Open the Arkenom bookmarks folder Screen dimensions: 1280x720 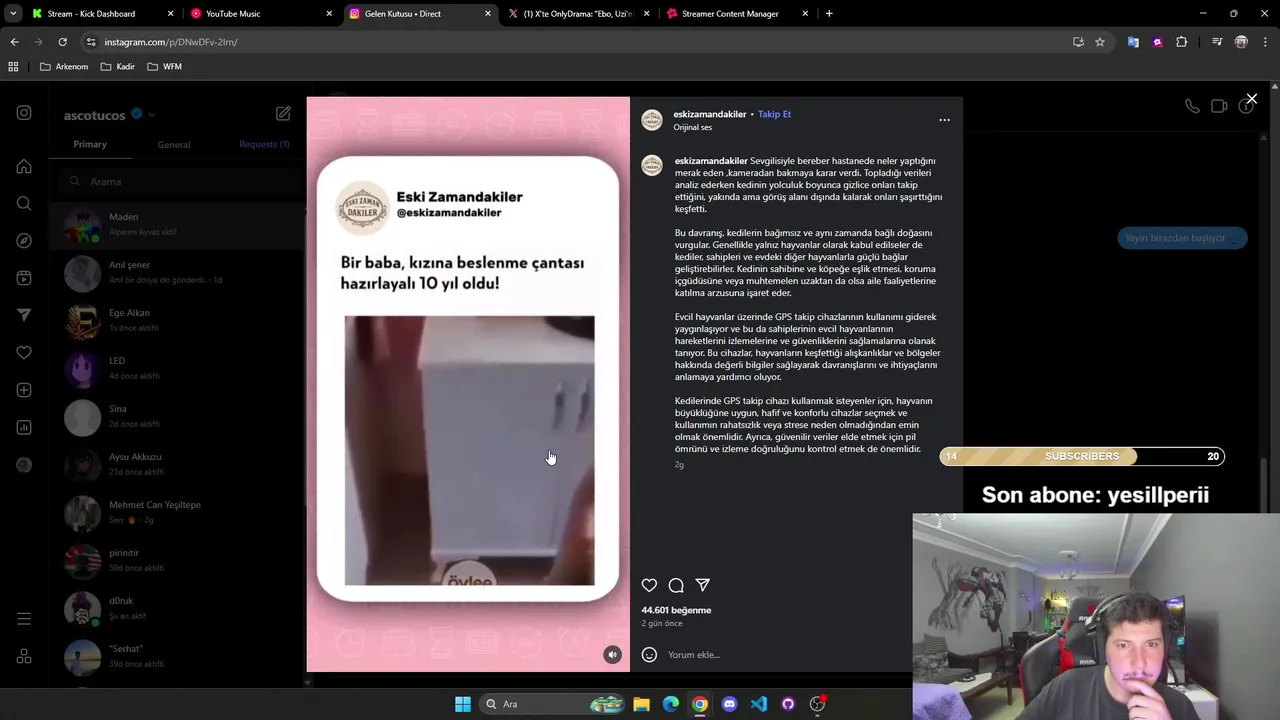click(x=64, y=67)
